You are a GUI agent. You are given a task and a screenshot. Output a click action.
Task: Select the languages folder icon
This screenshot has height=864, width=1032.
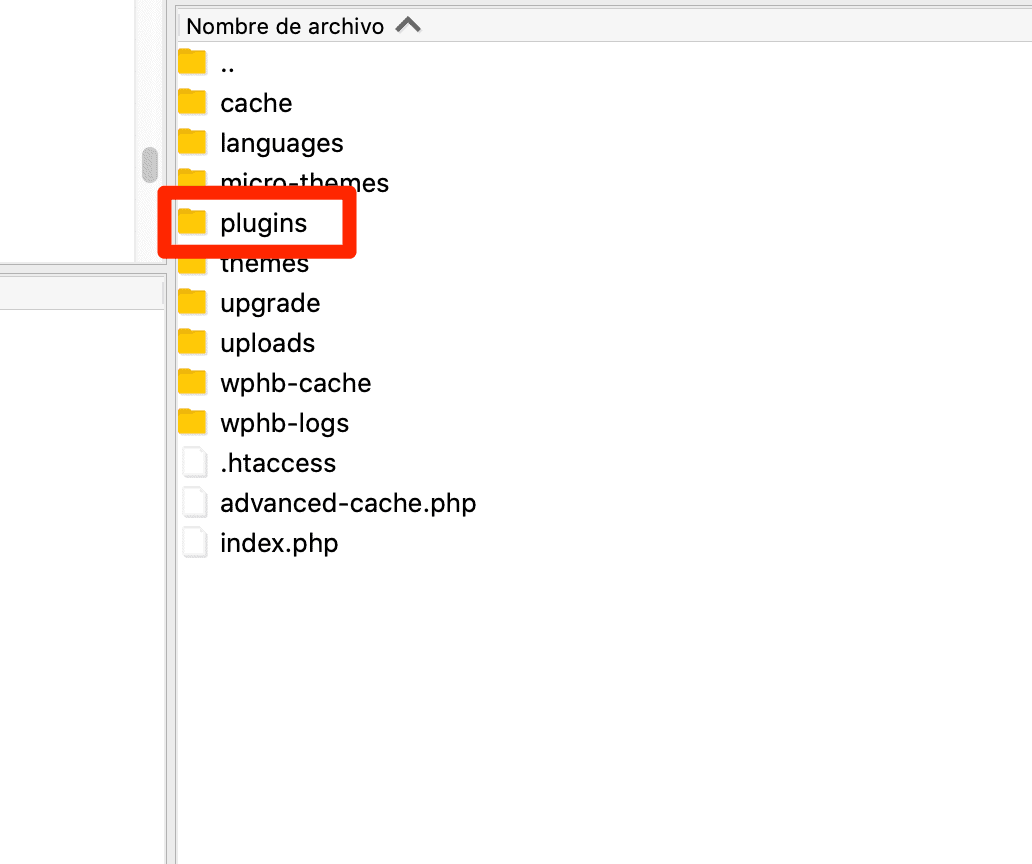pyautogui.click(x=192, y=142)
